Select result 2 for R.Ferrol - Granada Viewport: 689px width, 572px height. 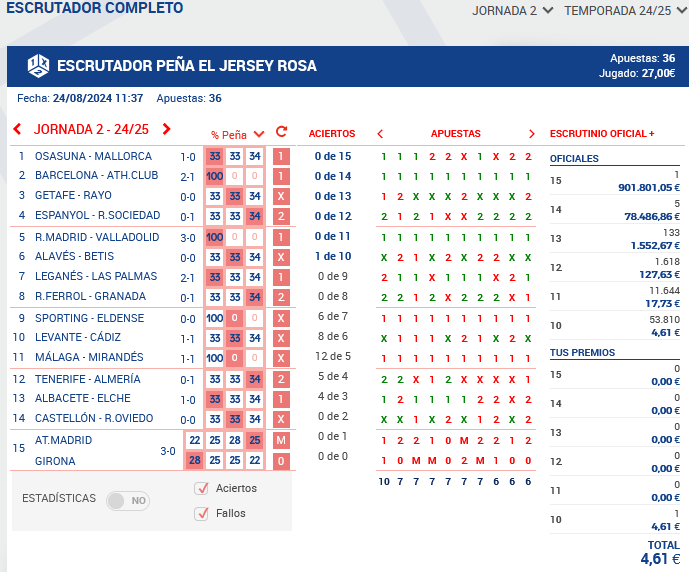[x=281, y=297]
